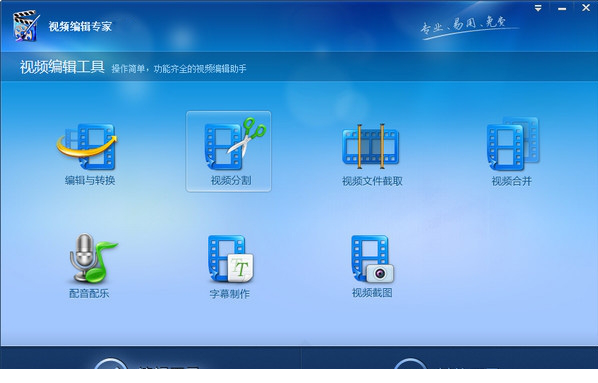Click the 视频分割 label text

tap(231, 180)
